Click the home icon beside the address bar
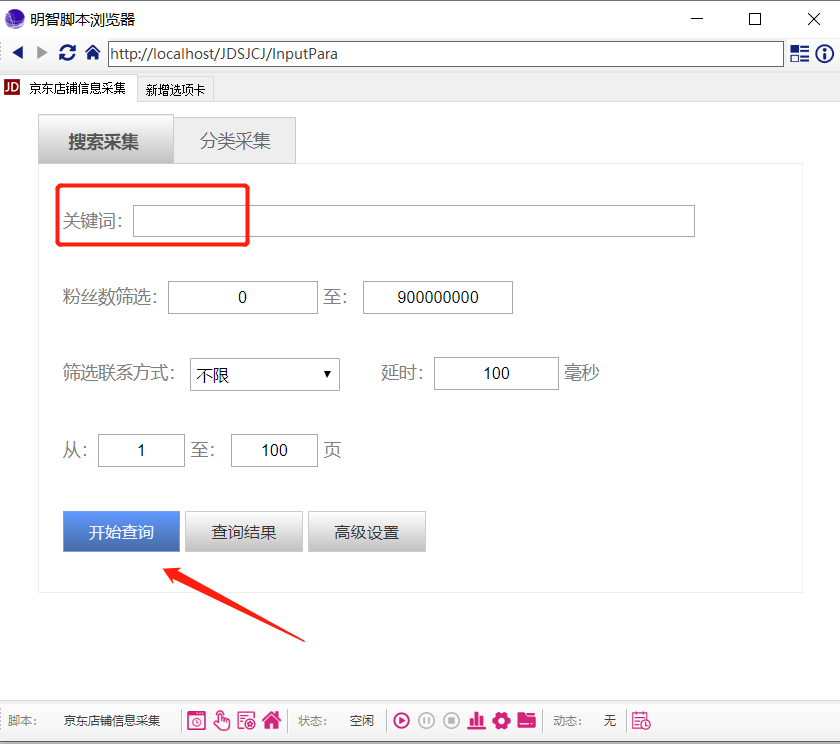 [93, 52]
